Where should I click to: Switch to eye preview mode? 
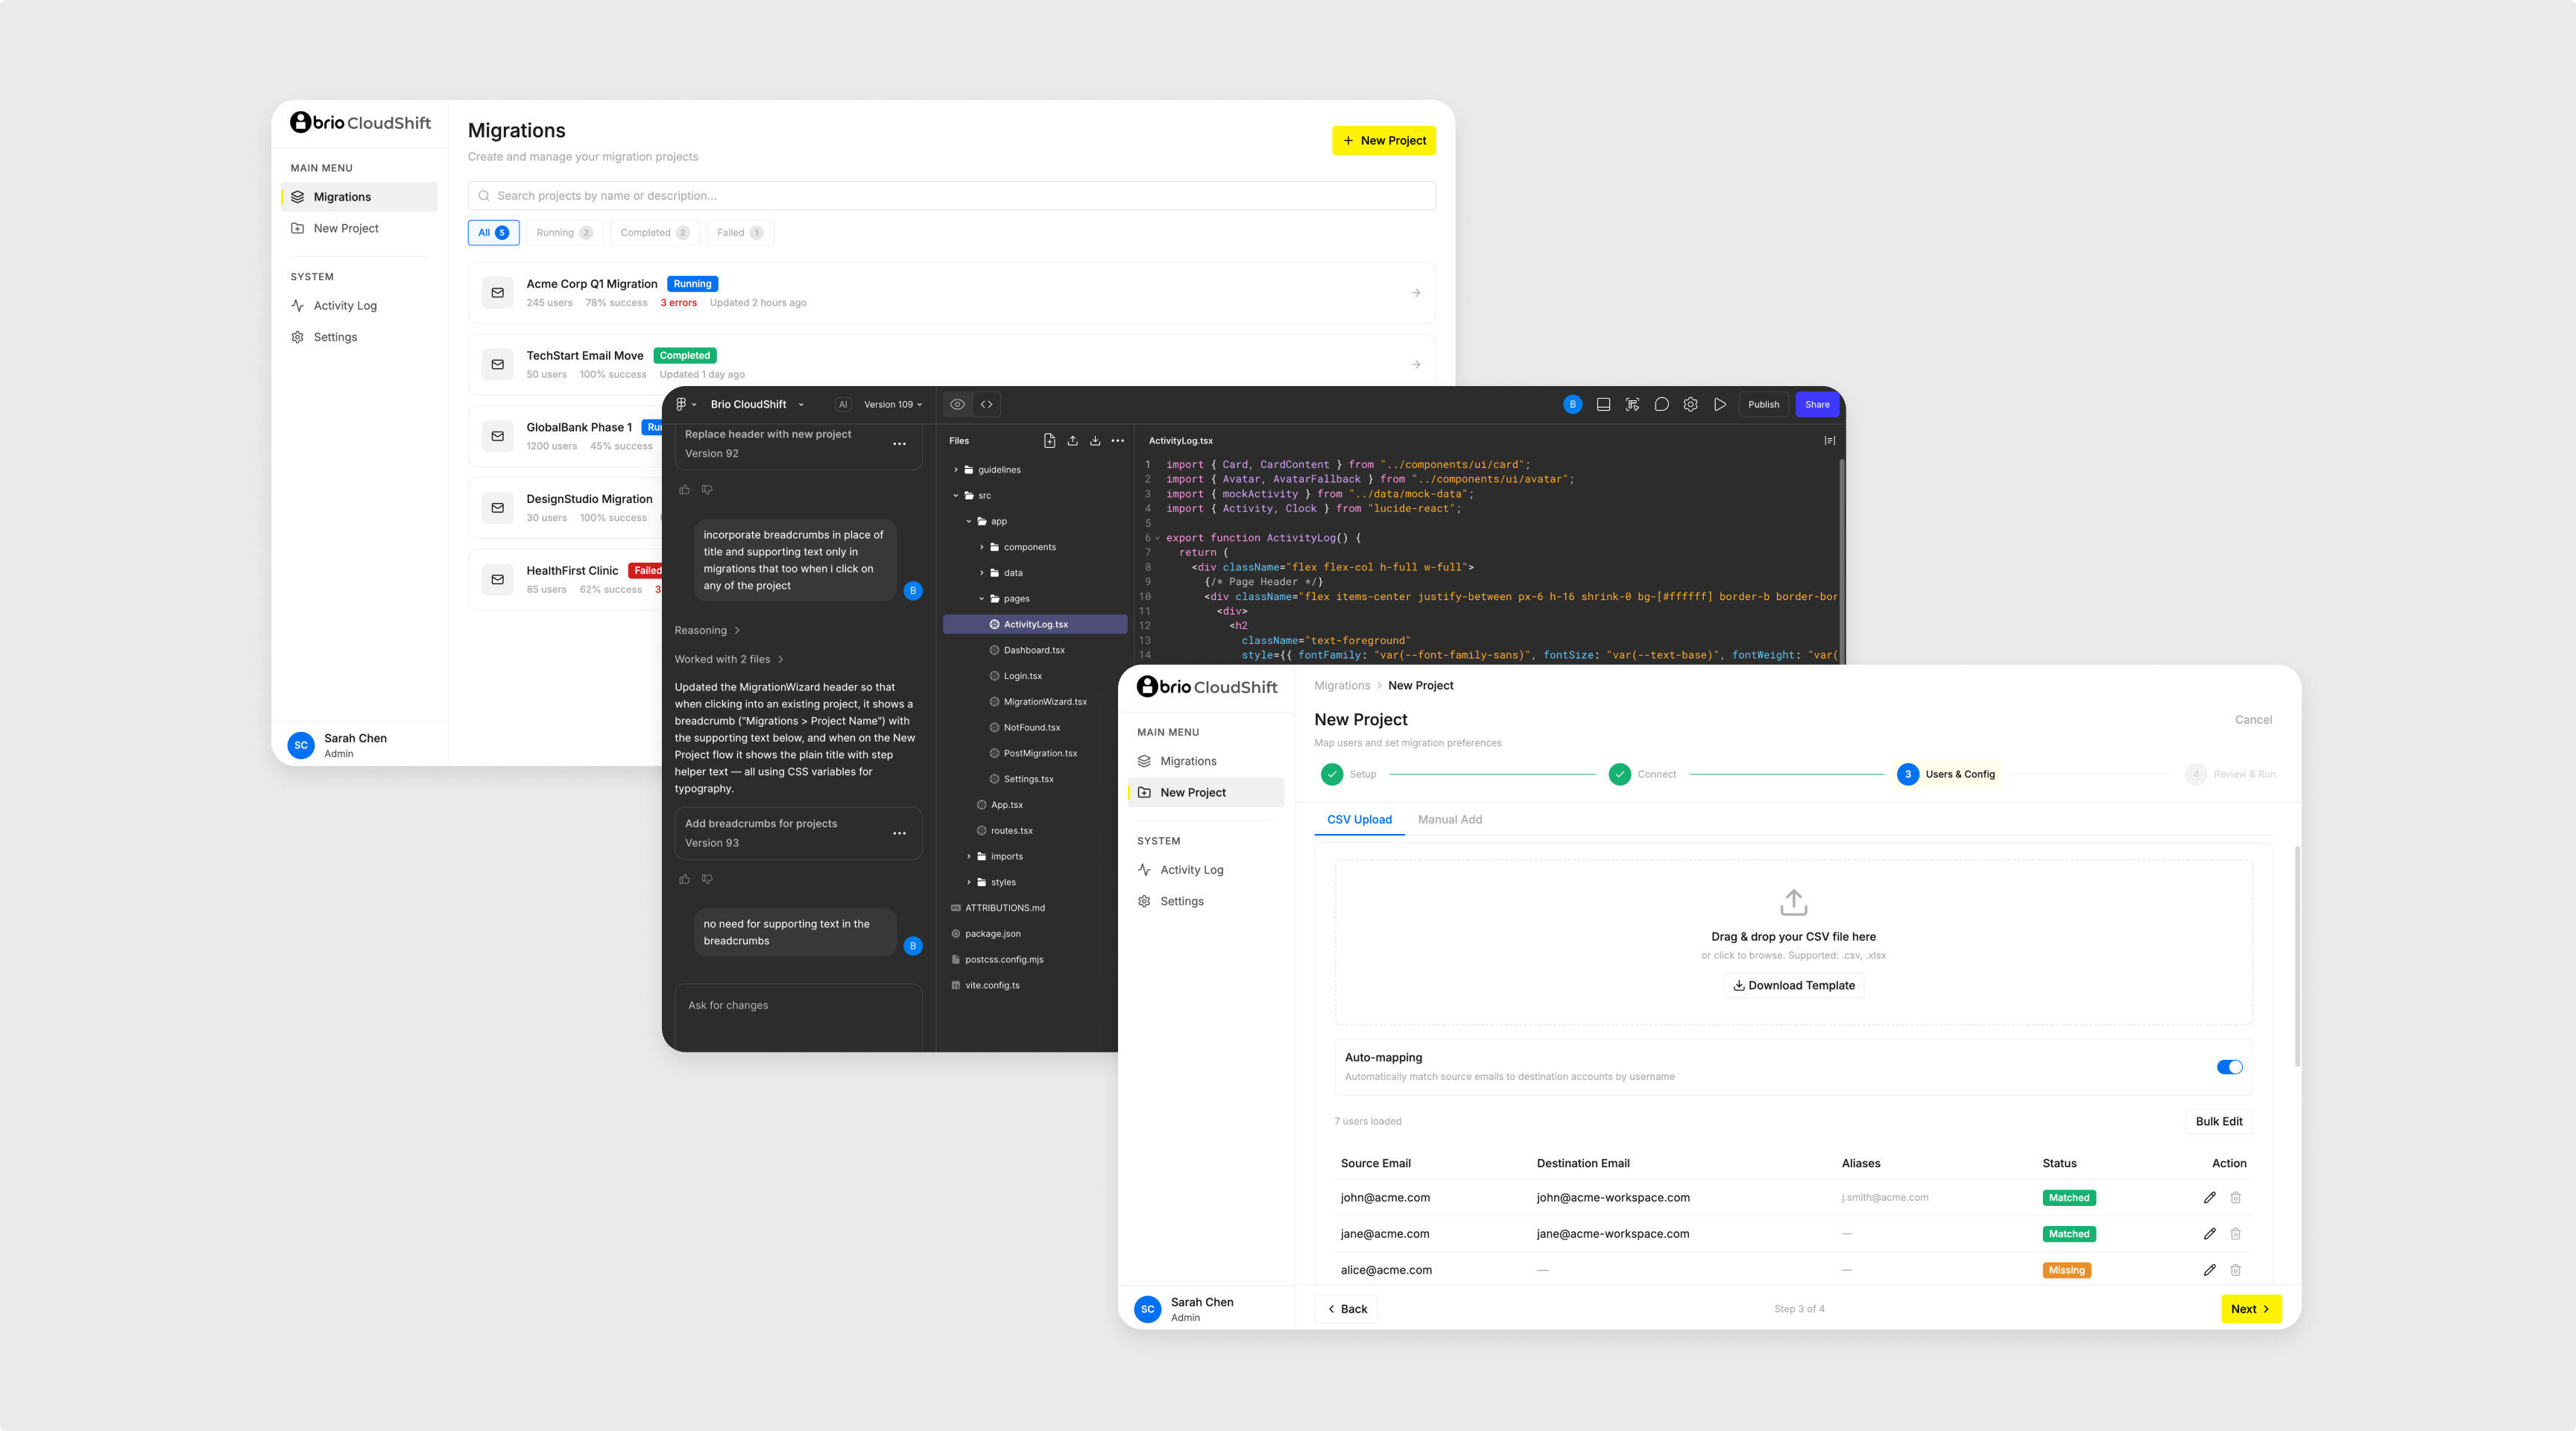point(957,404)
